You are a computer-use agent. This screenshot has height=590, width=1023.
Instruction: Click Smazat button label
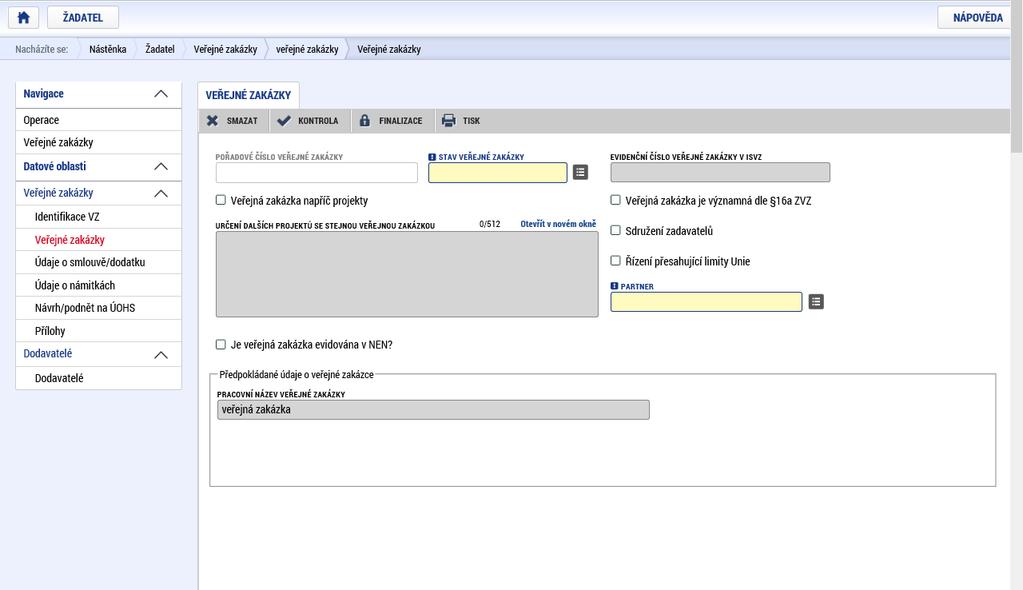pos(242,121)
